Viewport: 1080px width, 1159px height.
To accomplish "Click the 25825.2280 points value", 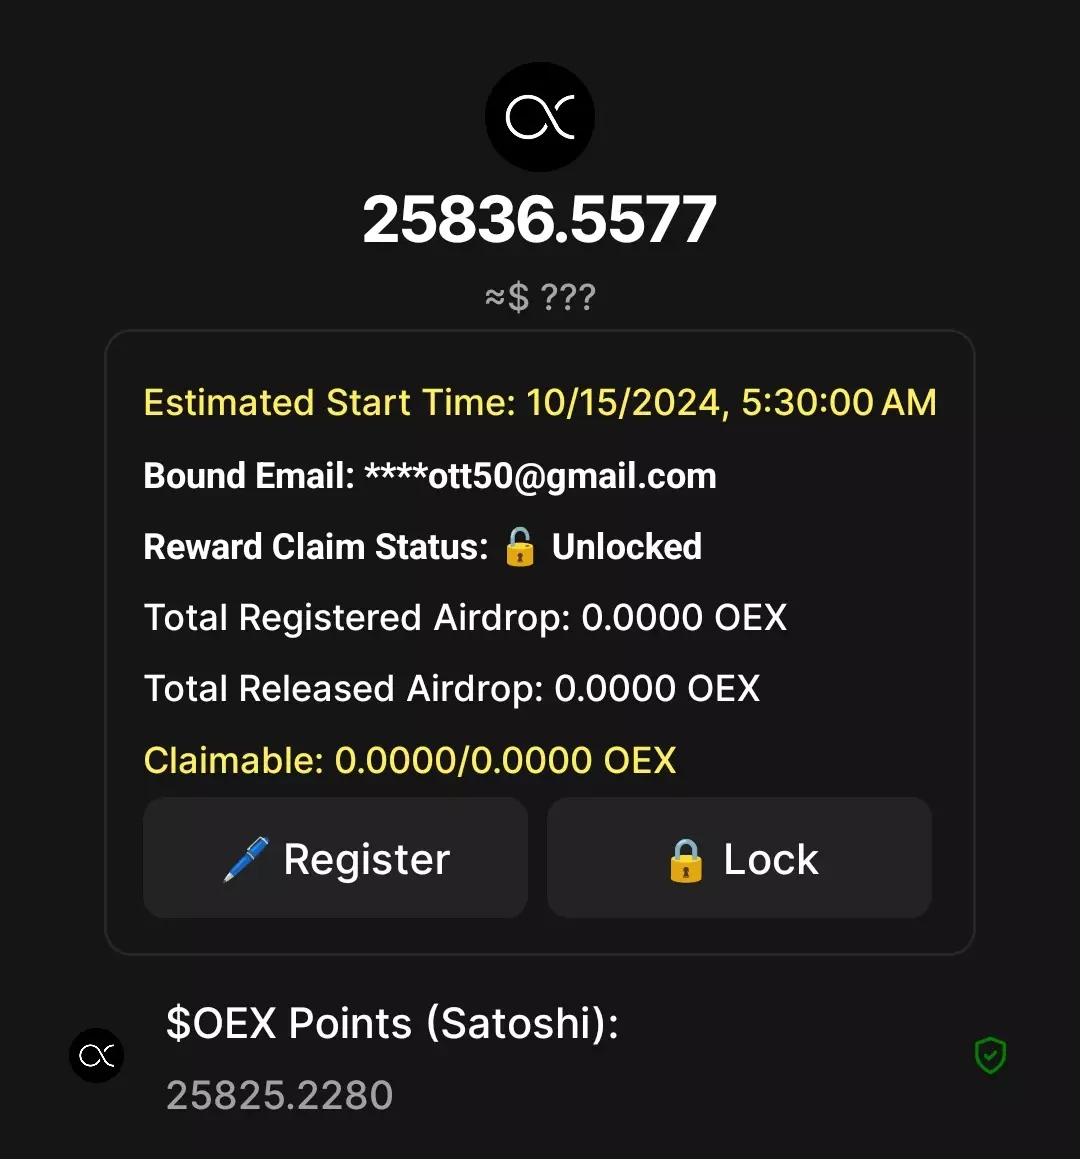I will click(x=279, y=1095).
